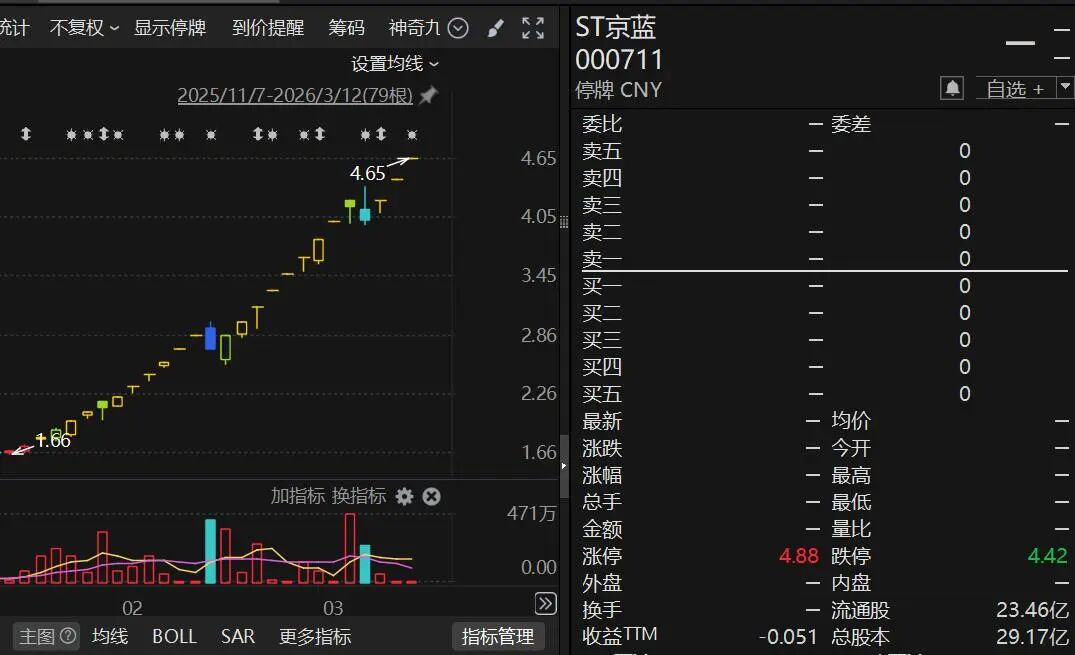Toggle the 筹码 chip distribution display
The width and height of the screenshot is (1075, 655).
tap(346, 28)
